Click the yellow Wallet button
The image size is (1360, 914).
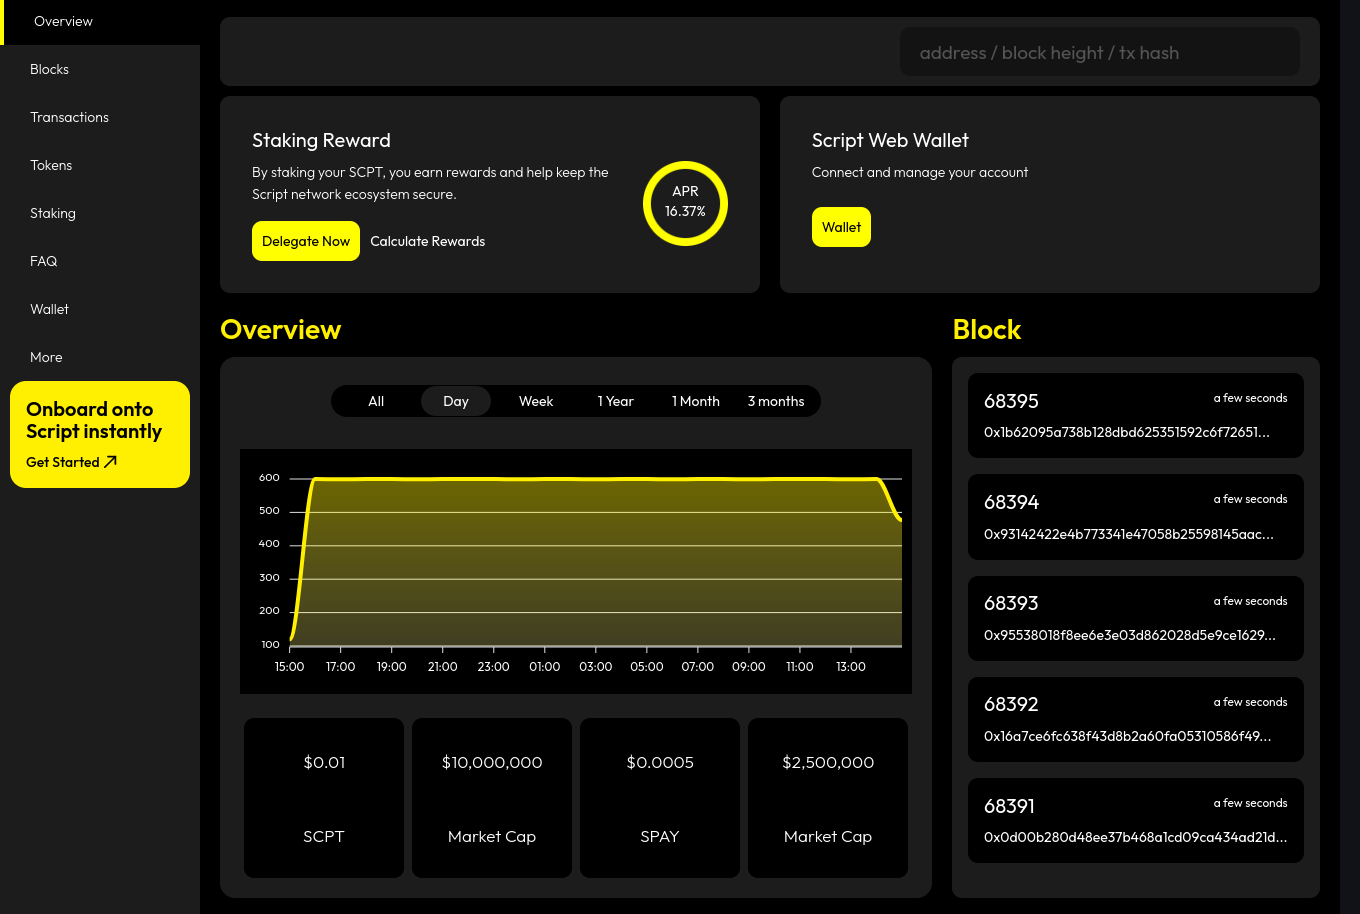[x=841, y=227]
